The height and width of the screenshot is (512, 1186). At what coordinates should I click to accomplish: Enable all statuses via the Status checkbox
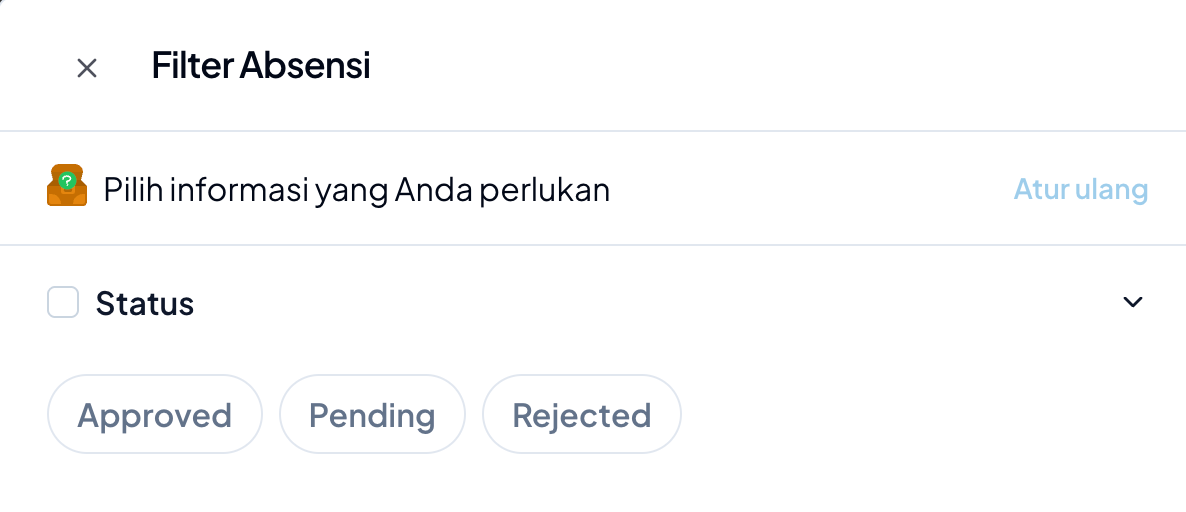click(x=63, y=302)
